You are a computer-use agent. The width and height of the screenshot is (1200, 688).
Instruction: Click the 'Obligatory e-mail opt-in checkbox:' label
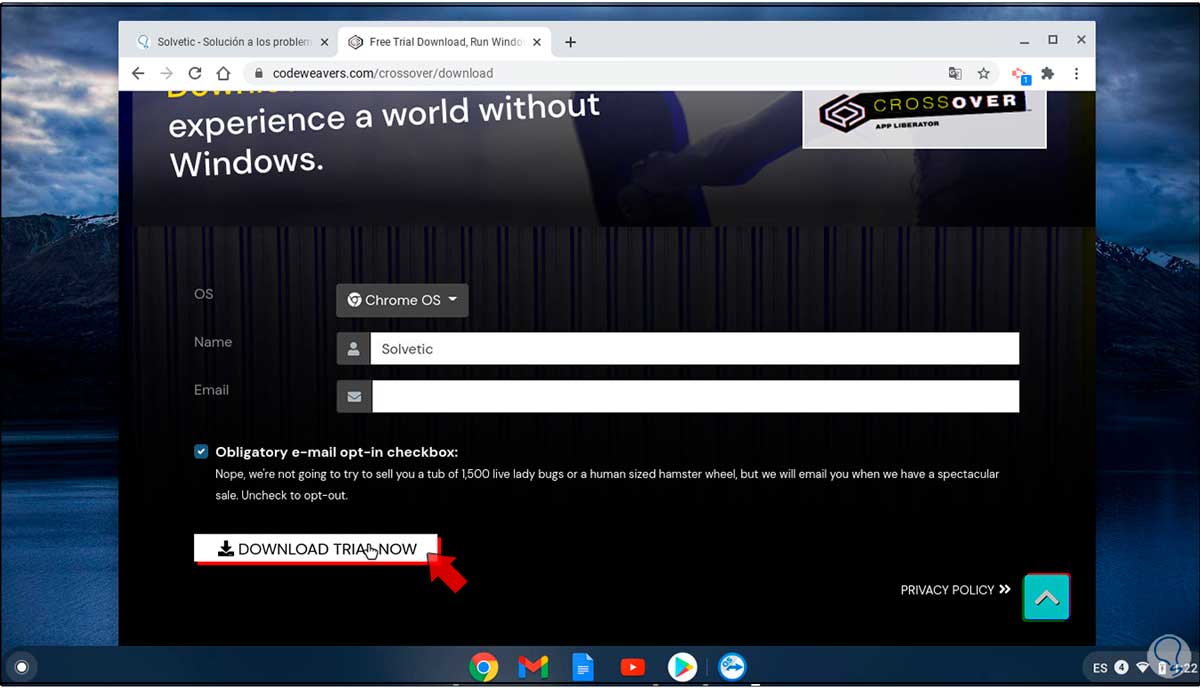337,452
